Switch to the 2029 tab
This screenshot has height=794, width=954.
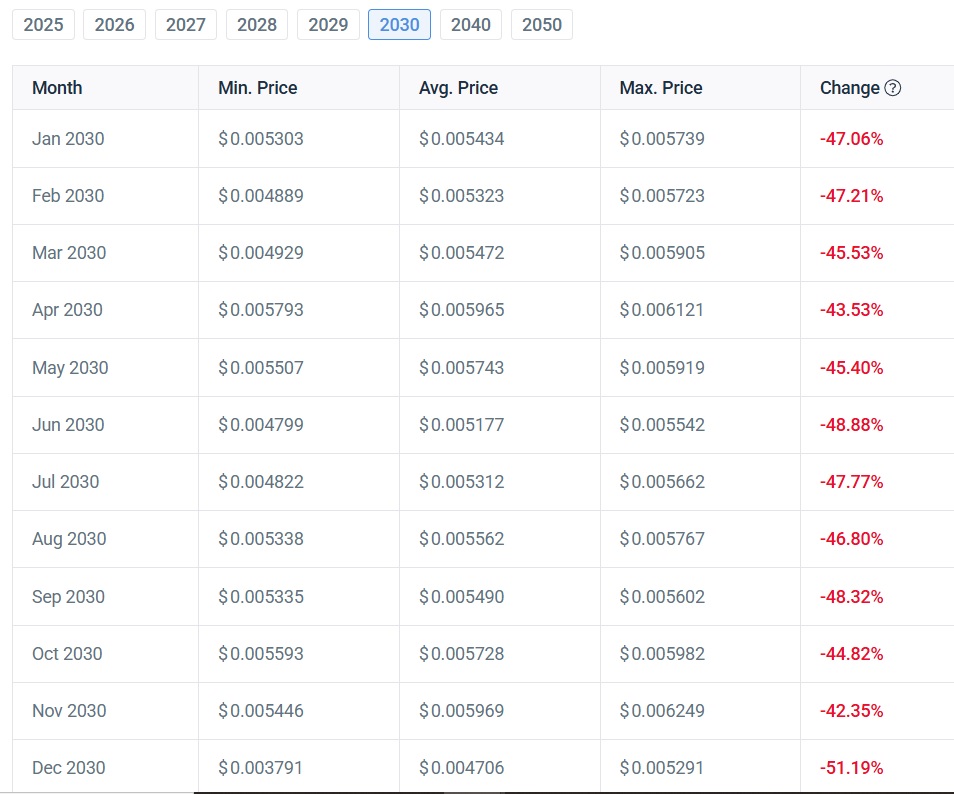pos(328,24)
